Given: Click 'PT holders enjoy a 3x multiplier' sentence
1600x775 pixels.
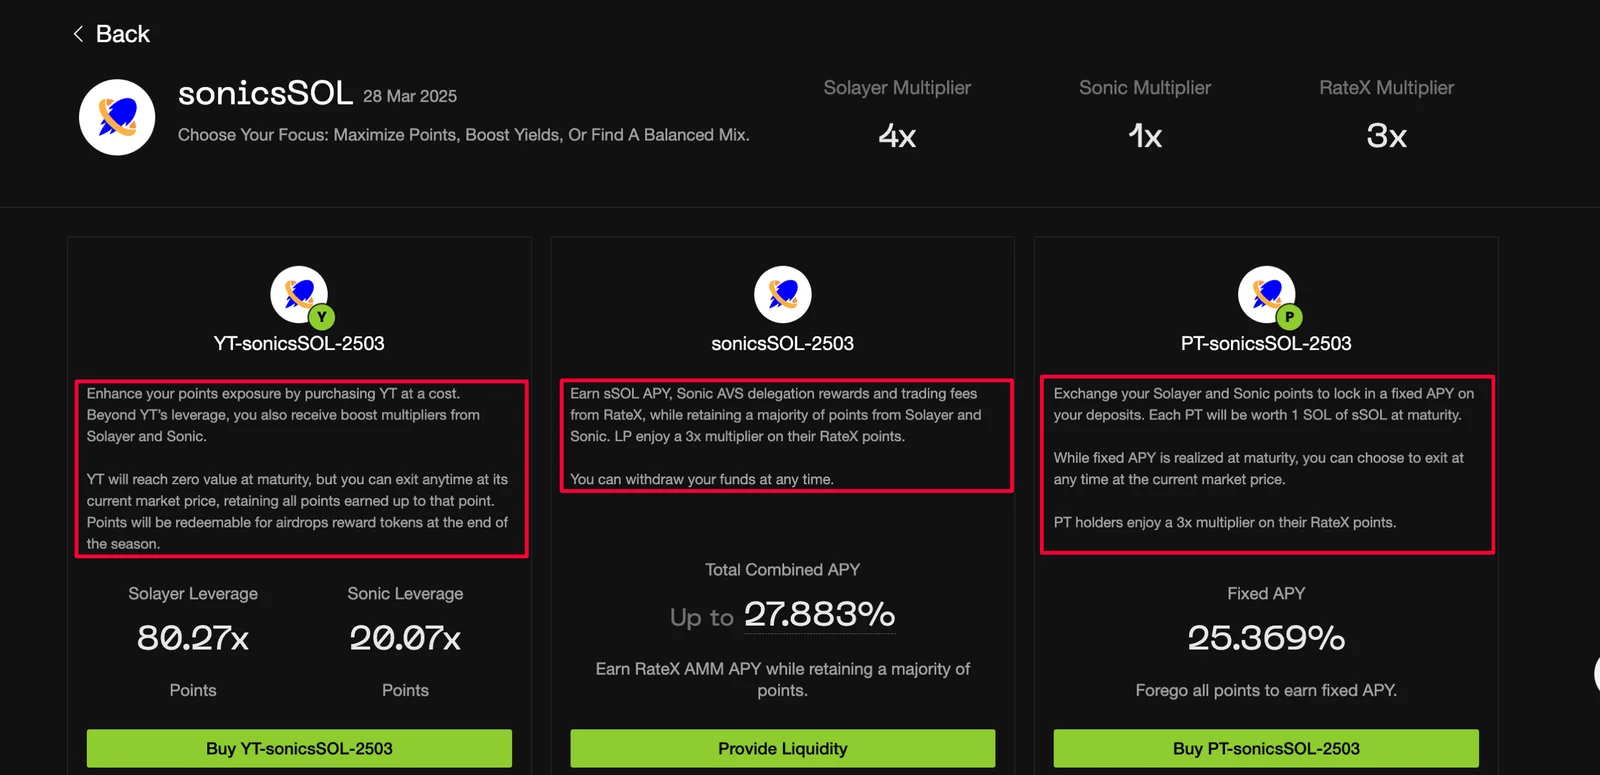Looking at the screenshot, I should pyautogui.click(x=1225, y=522).
